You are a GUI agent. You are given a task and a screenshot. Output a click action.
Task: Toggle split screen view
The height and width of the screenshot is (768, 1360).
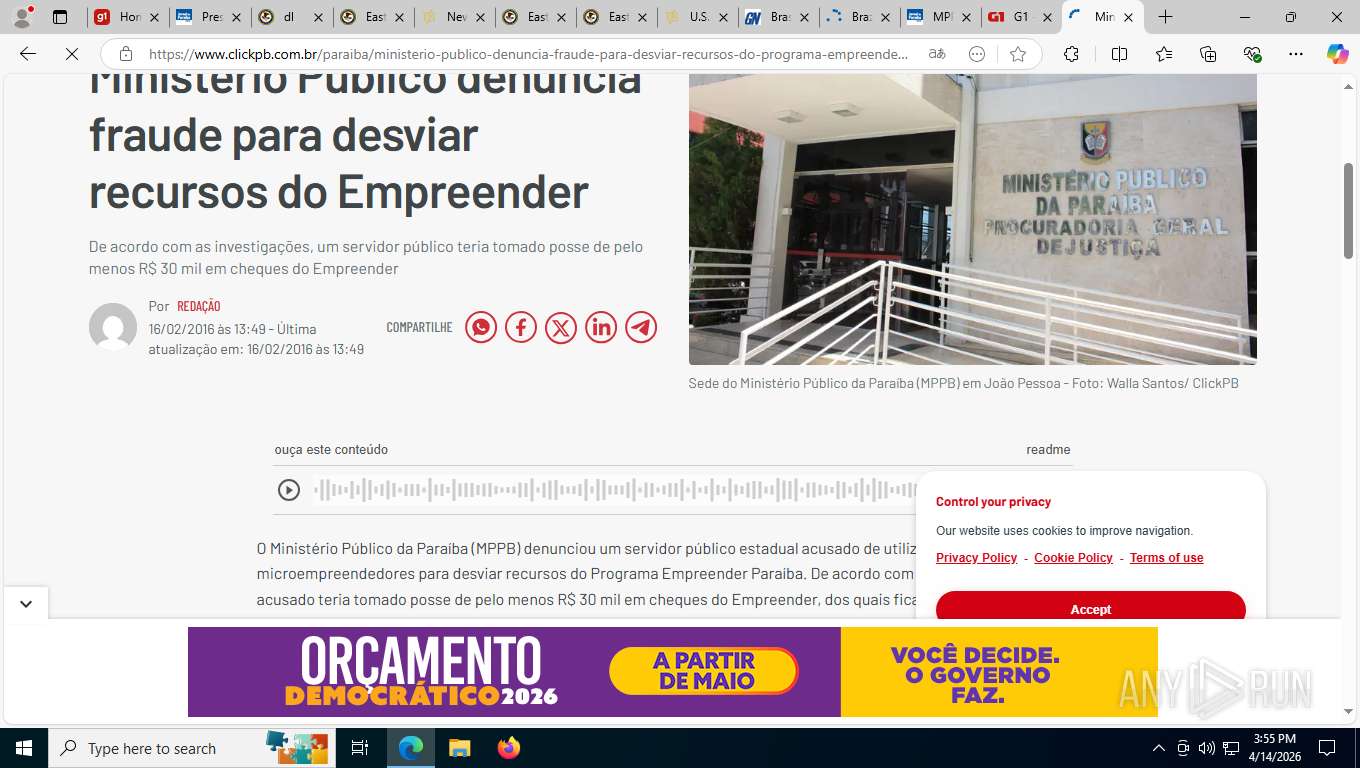tap(1119, 54)
